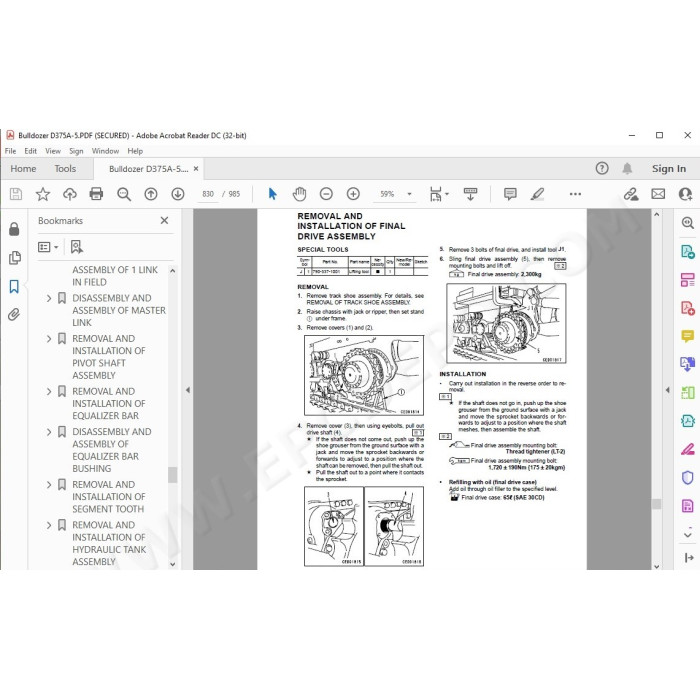Open the share with others icon
This screenshot has height=700, width=700.
pos(685,194)
